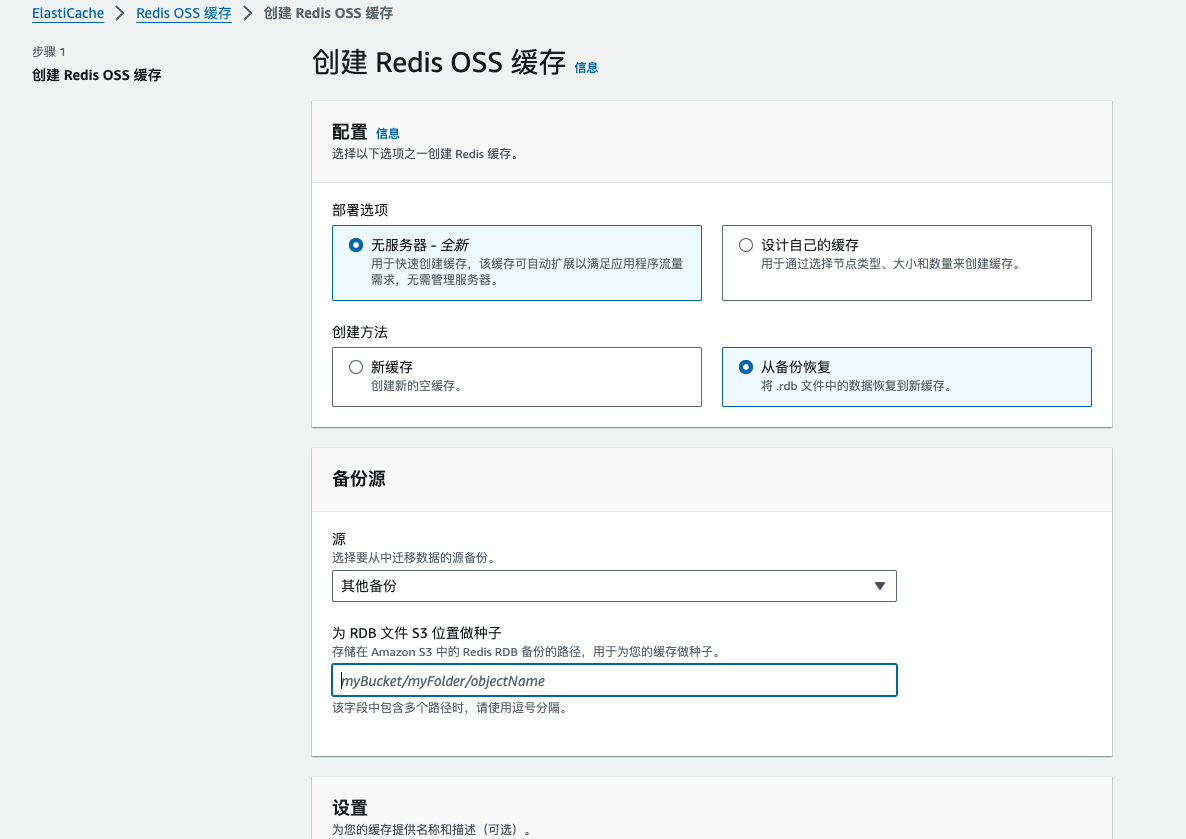
Task: Open the 源 dropdown showing 其他备份
Action: click(614, 586)
